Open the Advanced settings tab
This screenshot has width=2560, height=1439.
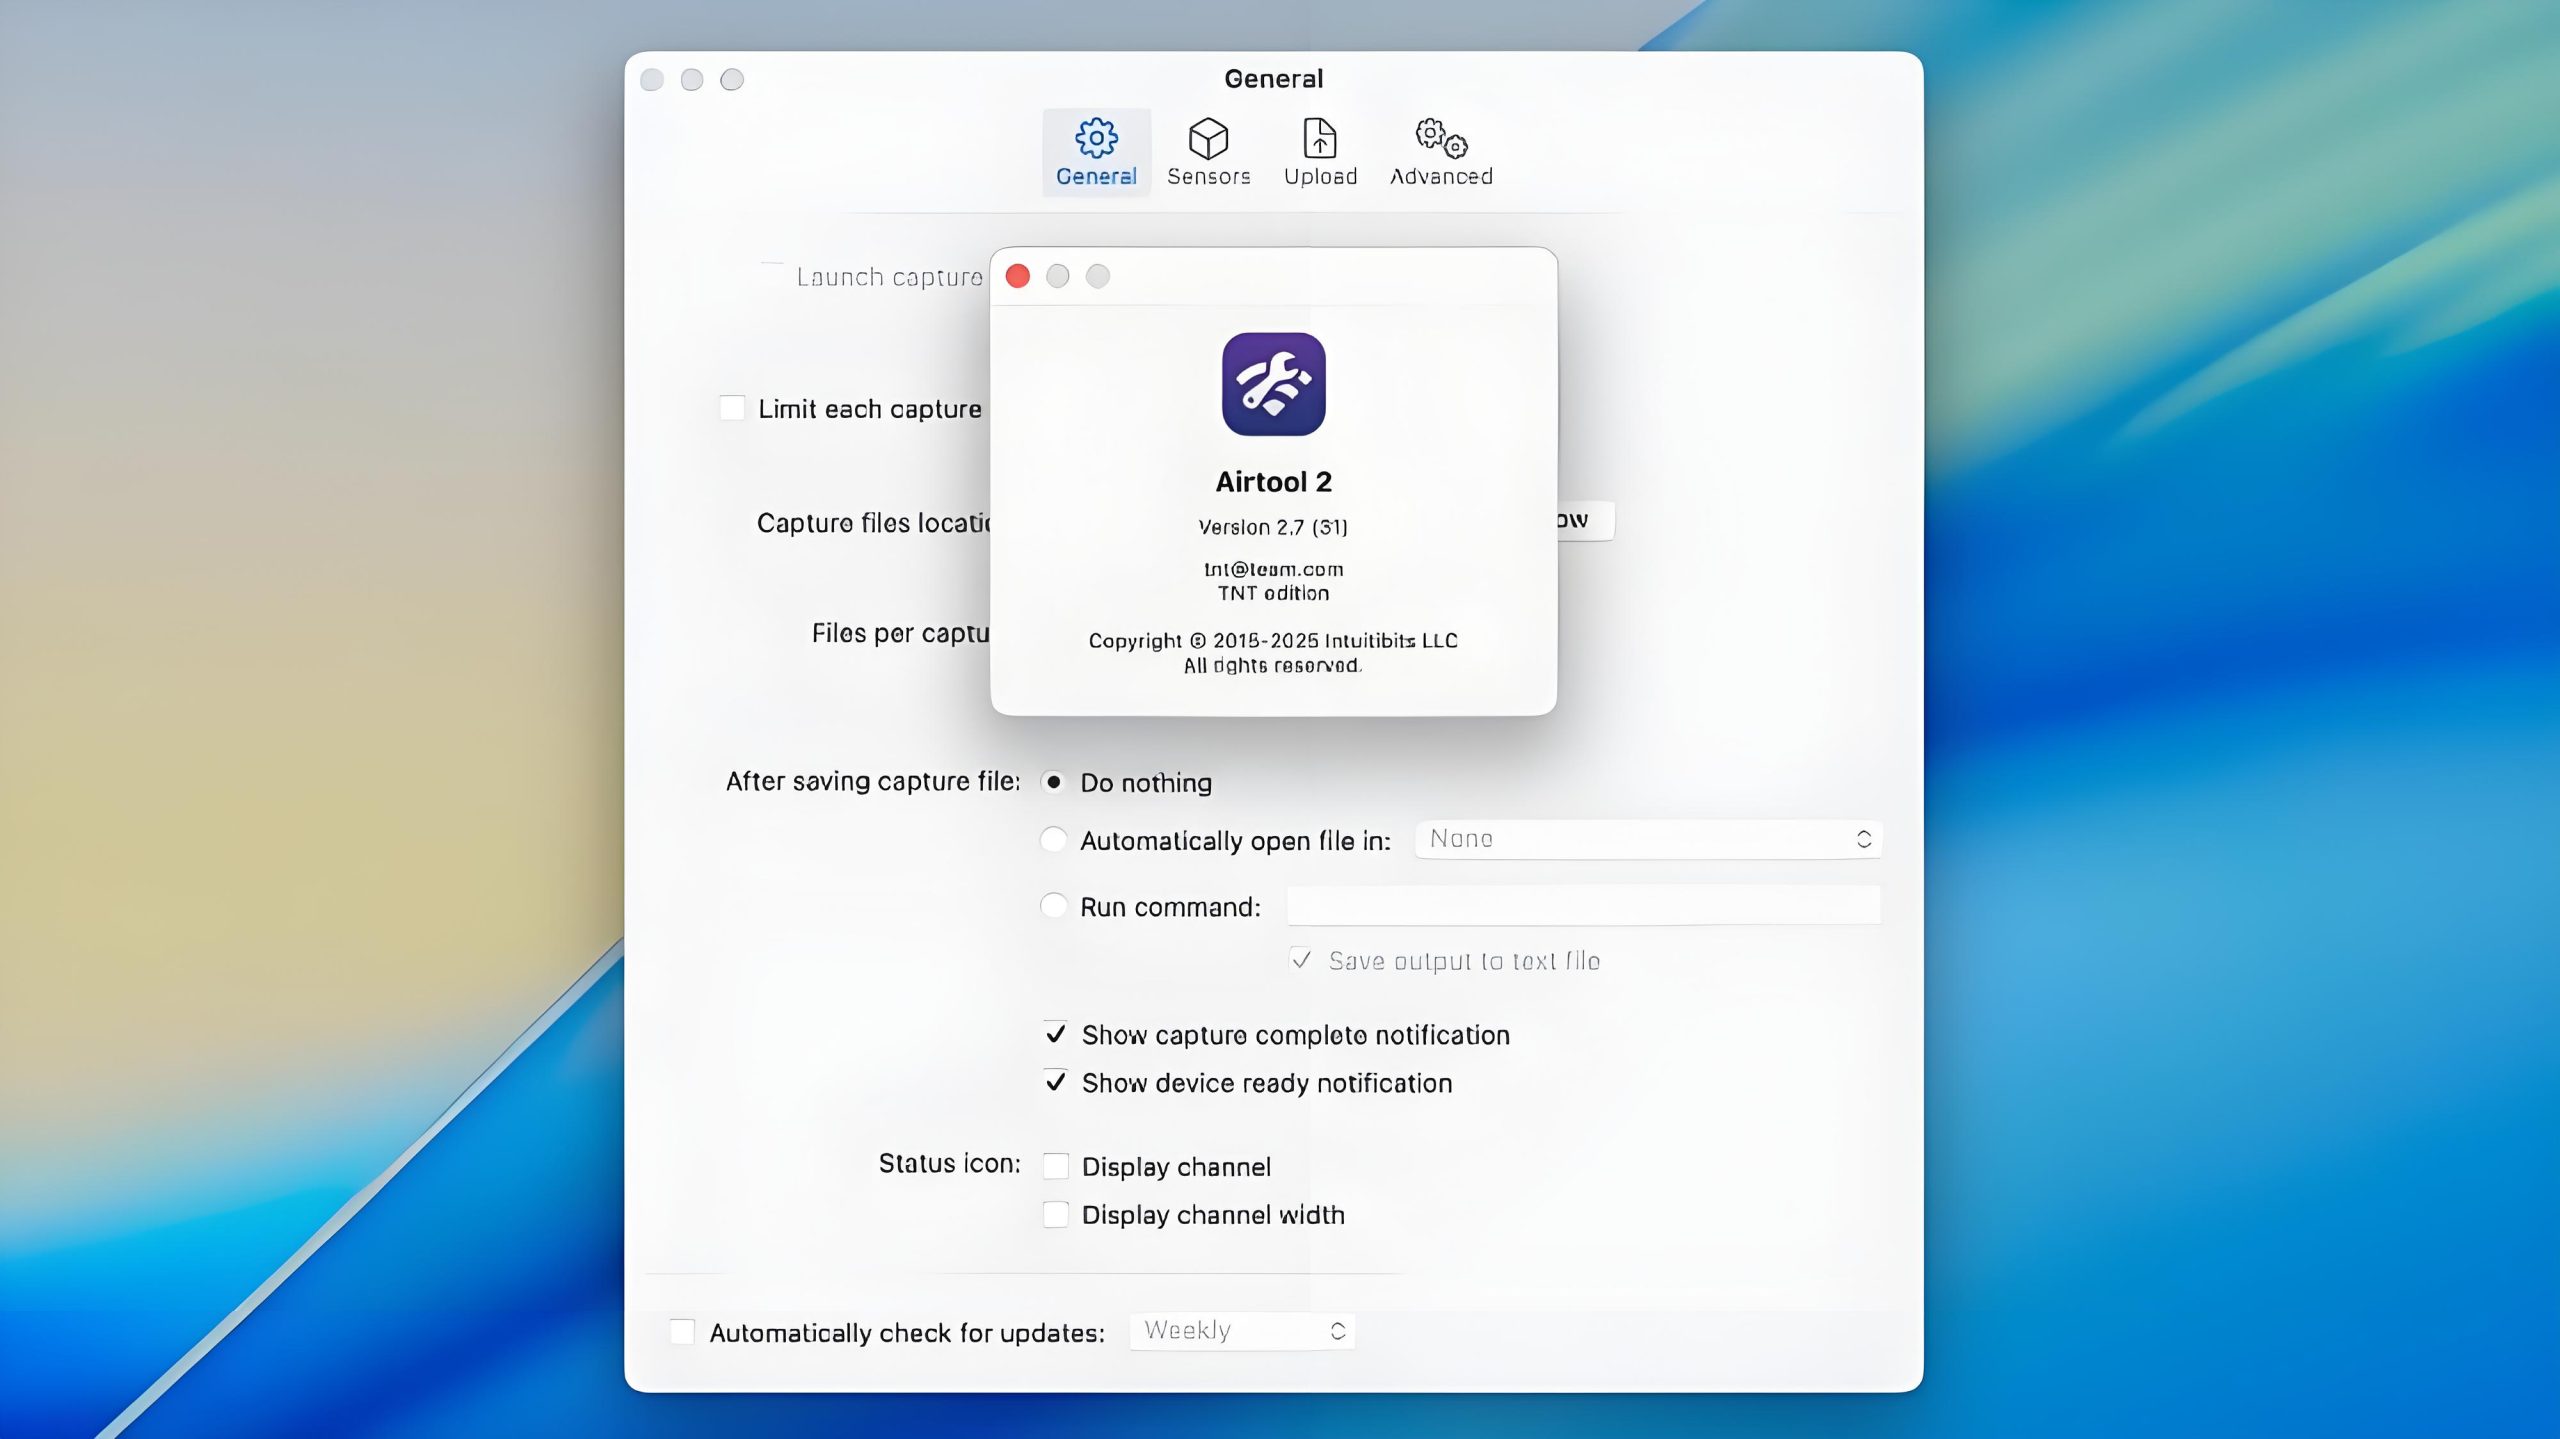coord(1440,152)
